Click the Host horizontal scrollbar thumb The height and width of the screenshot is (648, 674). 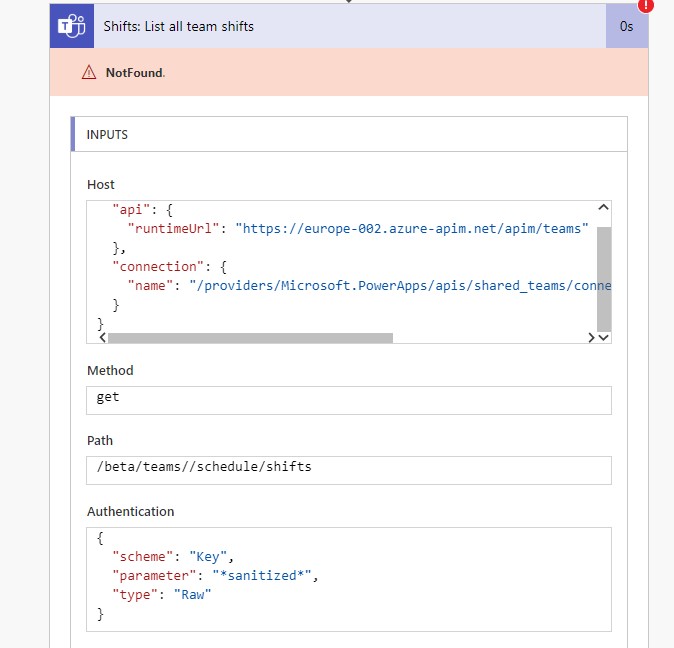250,338
